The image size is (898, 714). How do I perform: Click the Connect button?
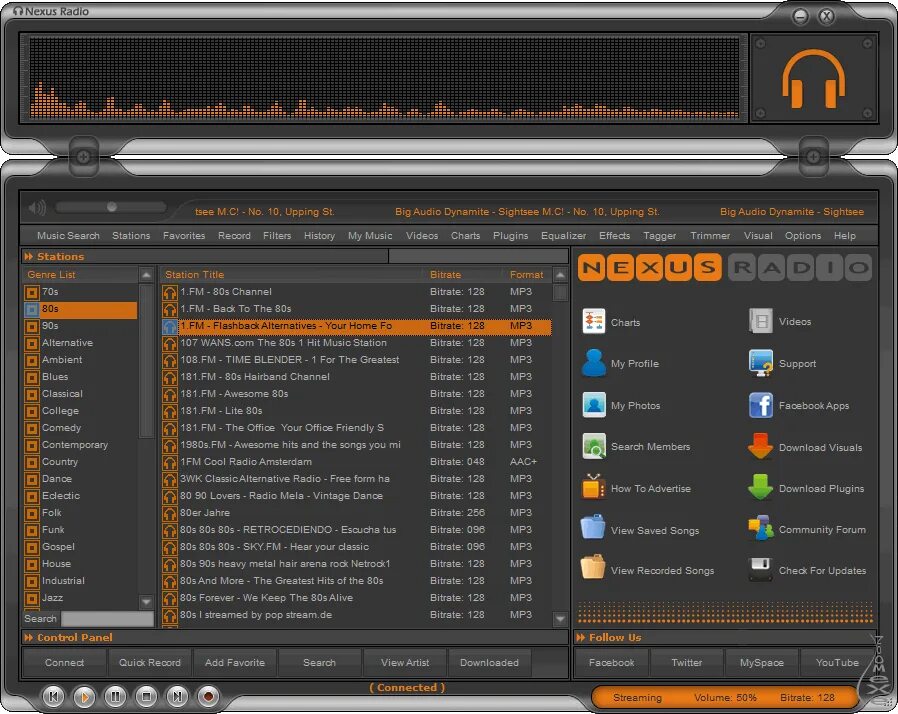[x=64, y=662]
